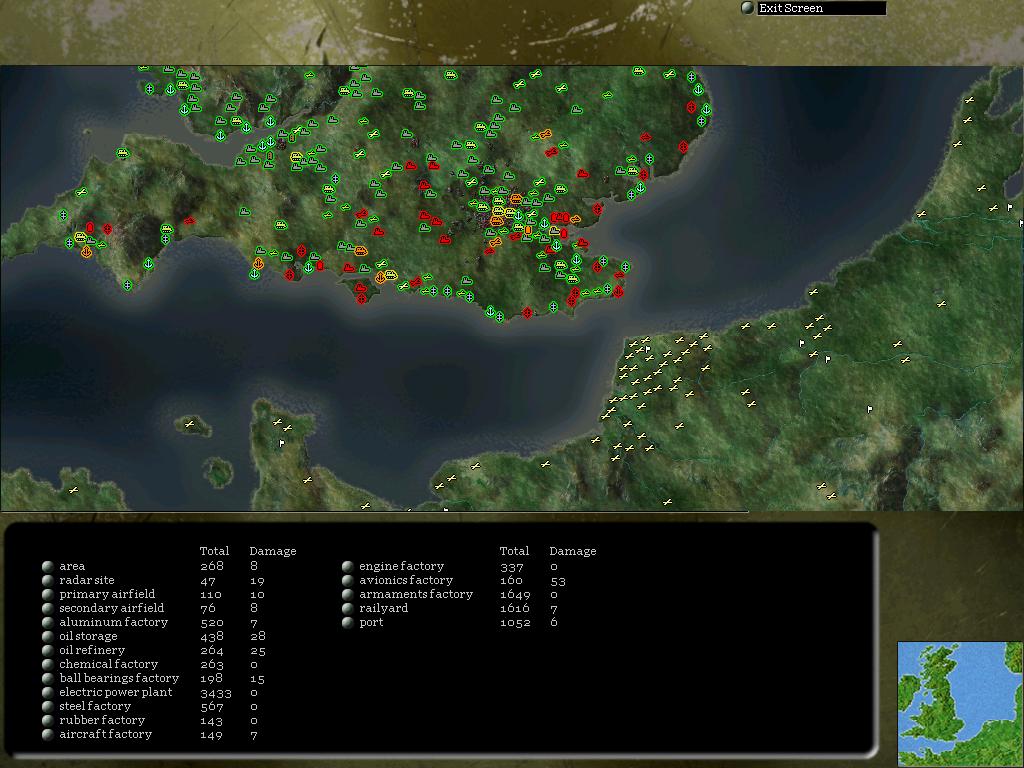Toggle the port filter

tap(347, 622)
